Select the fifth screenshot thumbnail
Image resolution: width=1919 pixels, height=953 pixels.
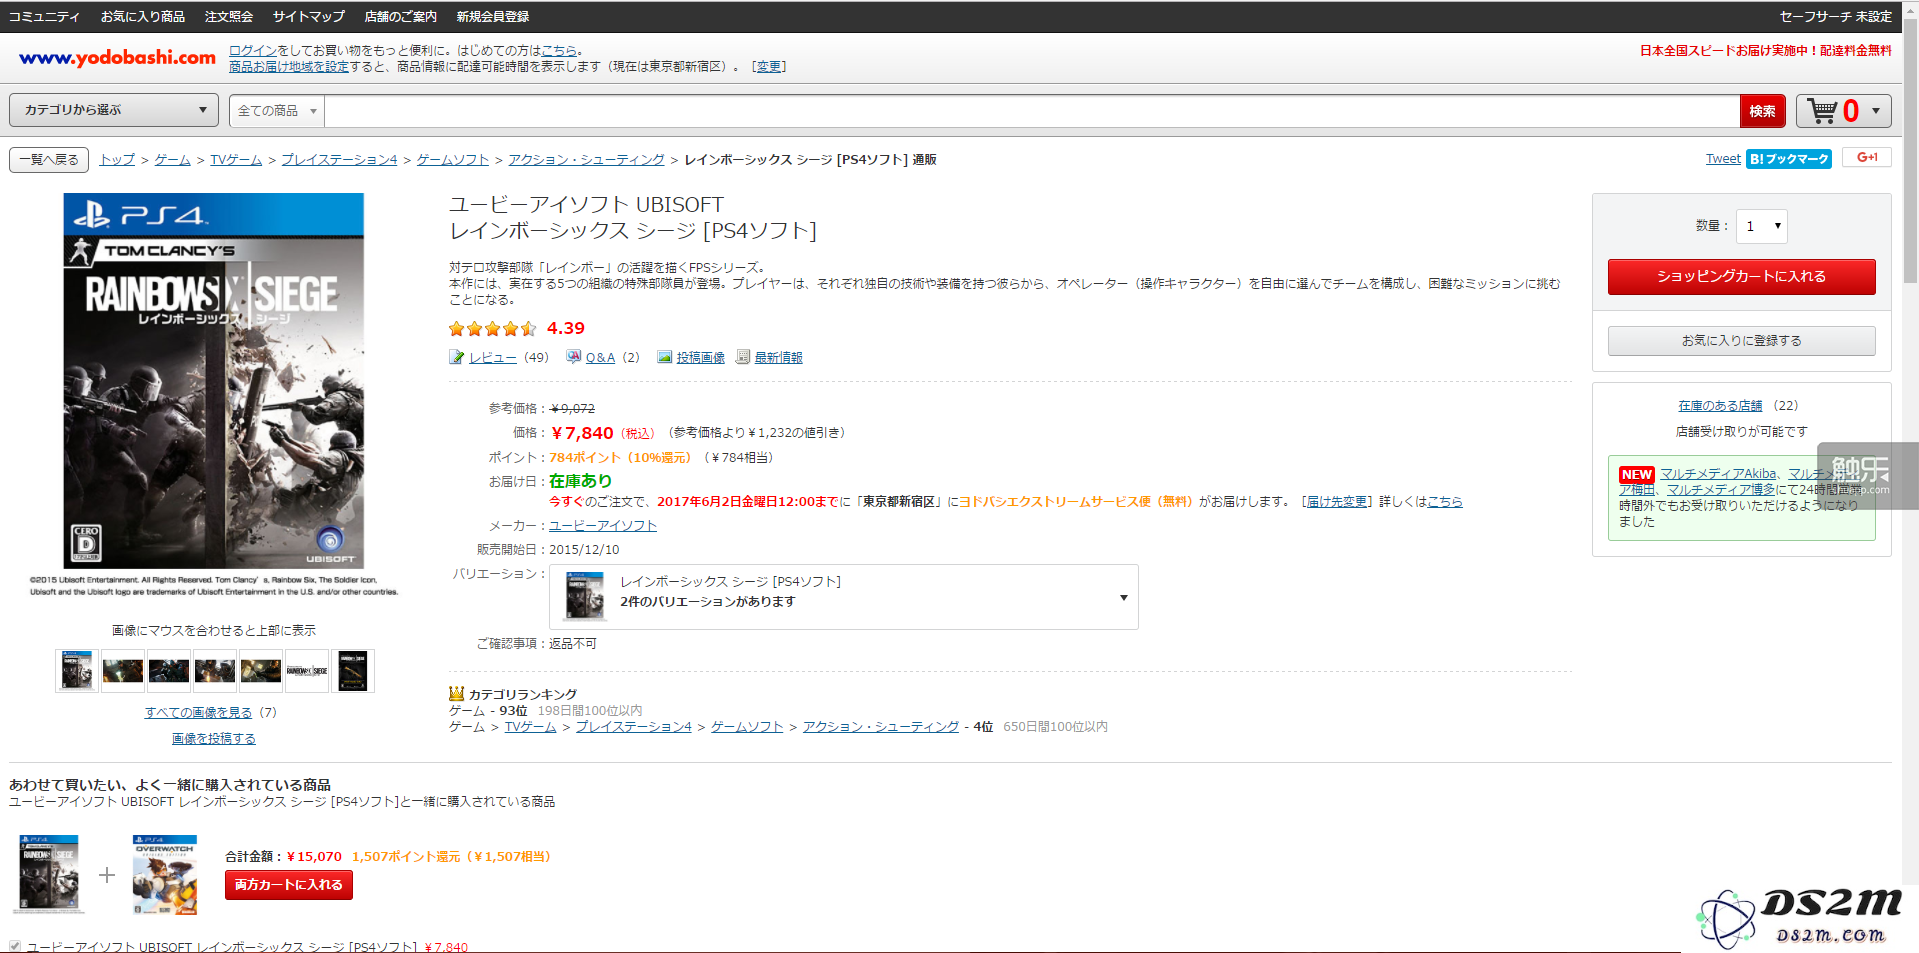[x=261, y=671]
